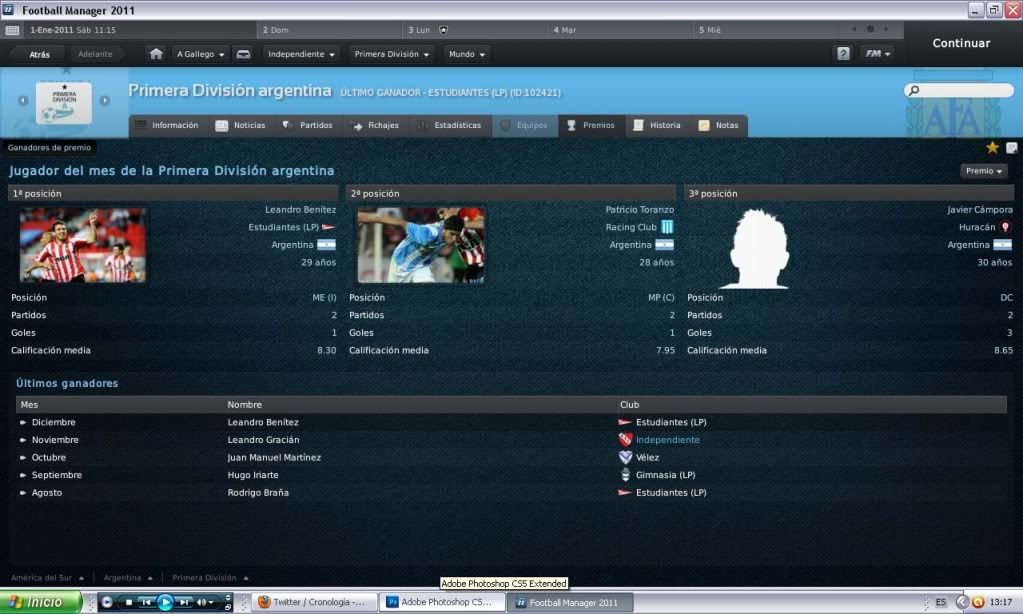Screen dimensions: 1023x614
Task: Switch to the Fichajes tab
Action: [x=375, y=125]
